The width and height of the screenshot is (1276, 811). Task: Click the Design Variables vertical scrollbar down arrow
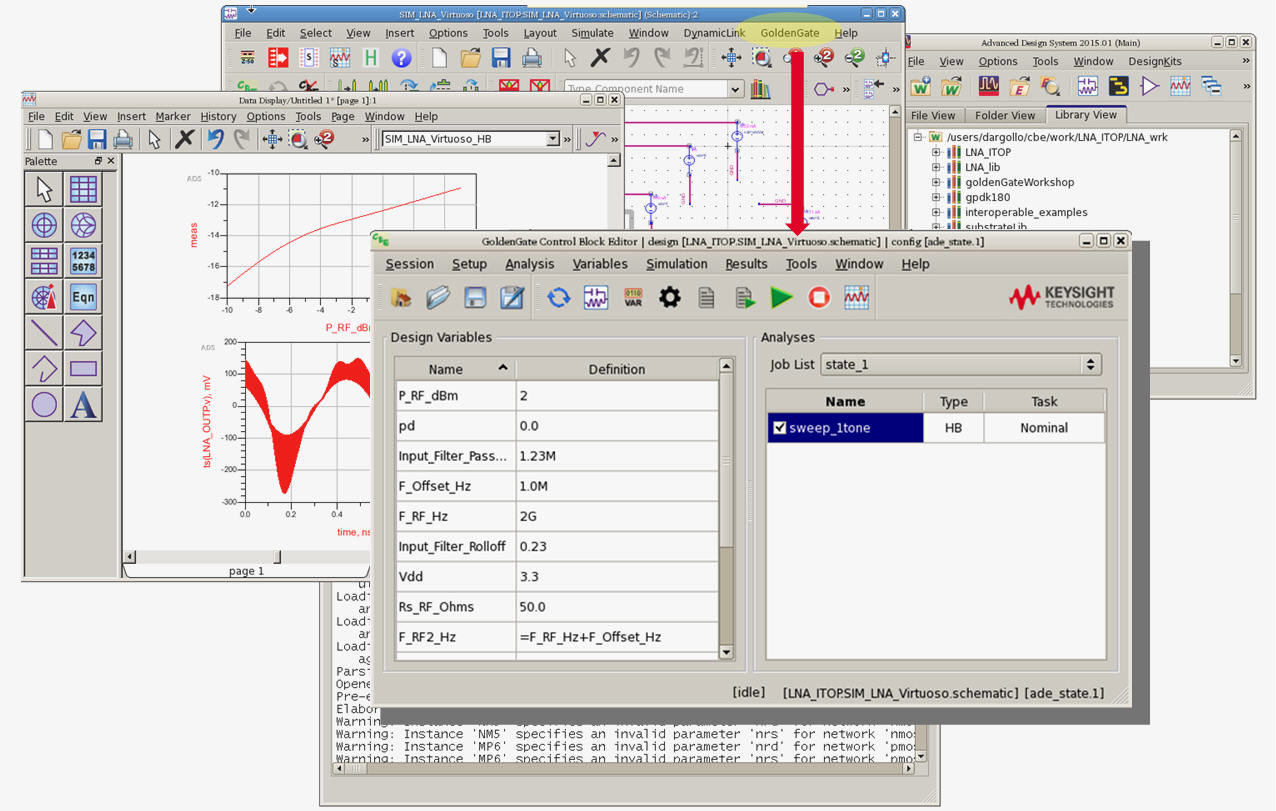[x=727, y=652]
